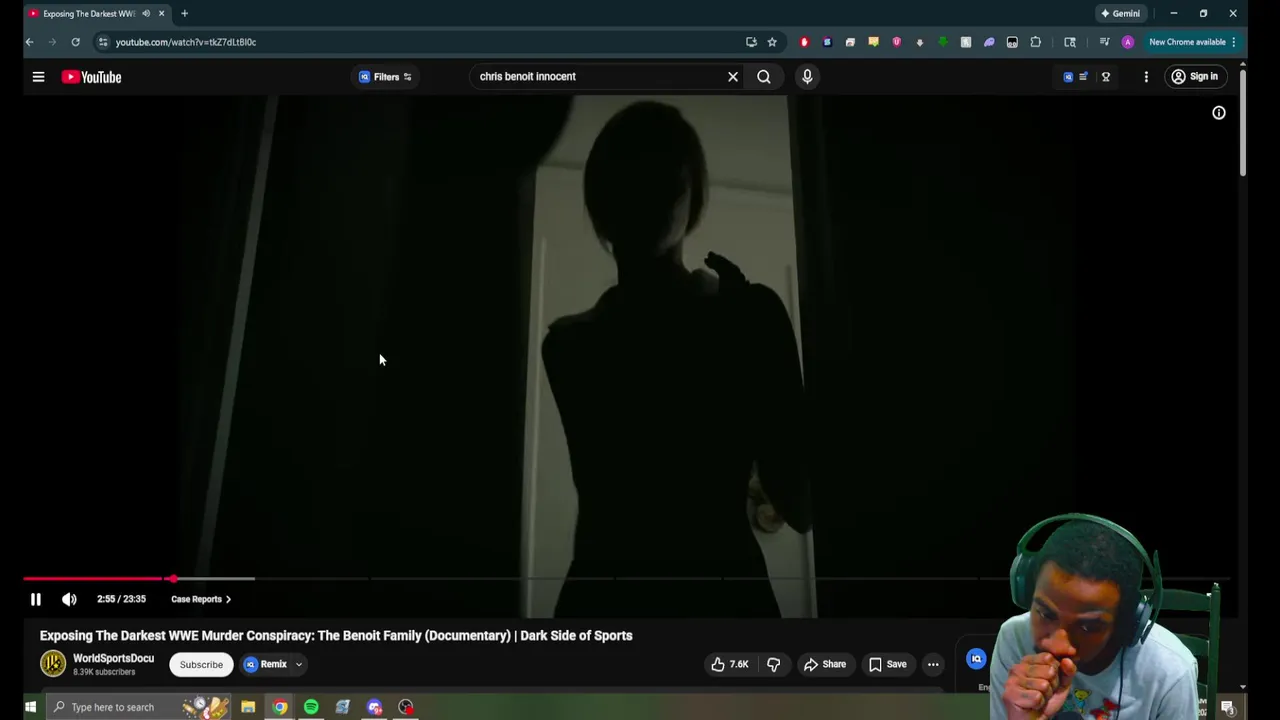Click the 8.39K subscribers text
The image size is (1280, 720).
pyautogui.click(x=104, y=672)
